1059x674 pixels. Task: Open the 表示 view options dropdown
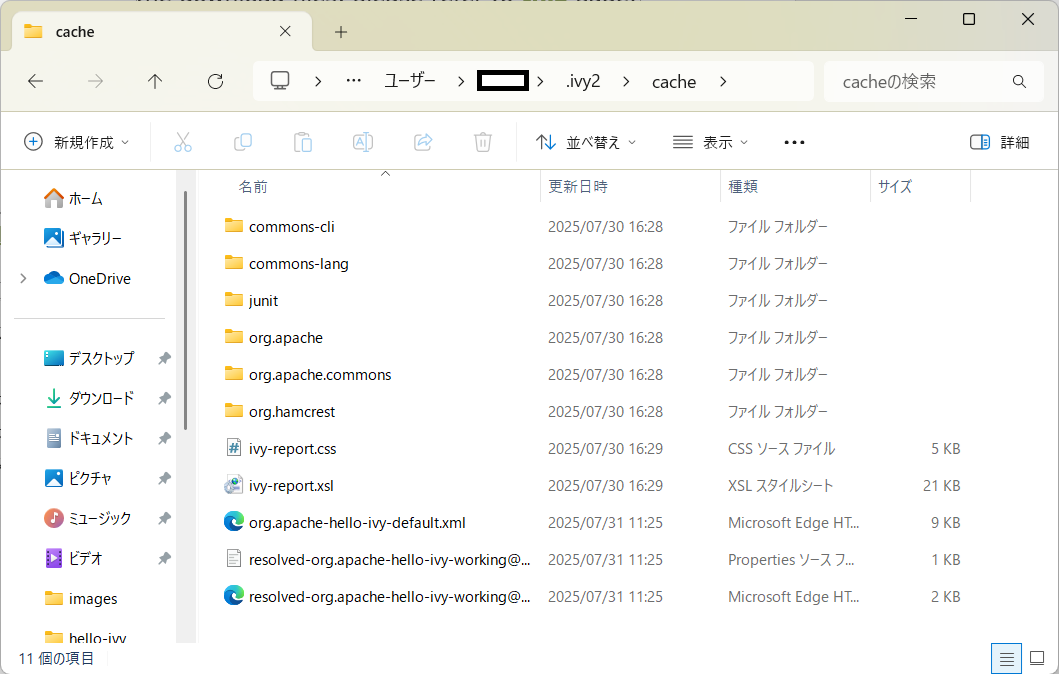710,142
